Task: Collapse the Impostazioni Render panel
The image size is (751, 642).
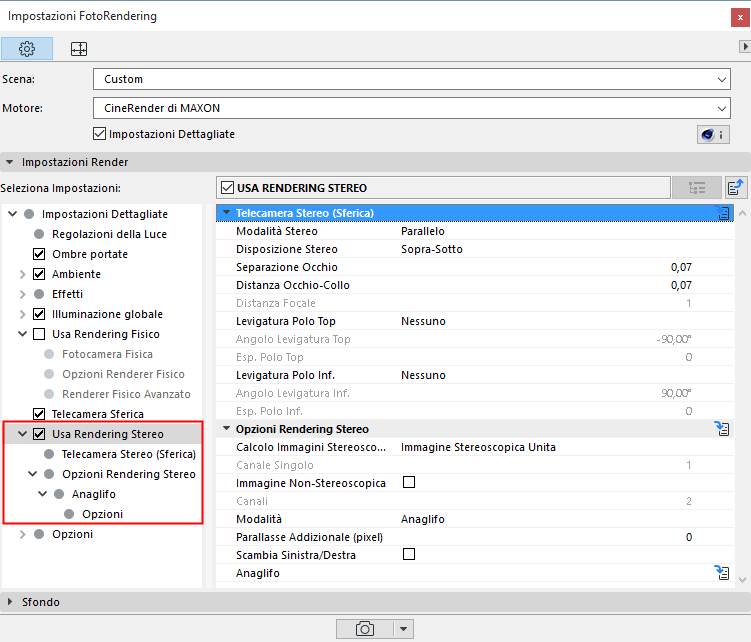Action: coord(9,162)
